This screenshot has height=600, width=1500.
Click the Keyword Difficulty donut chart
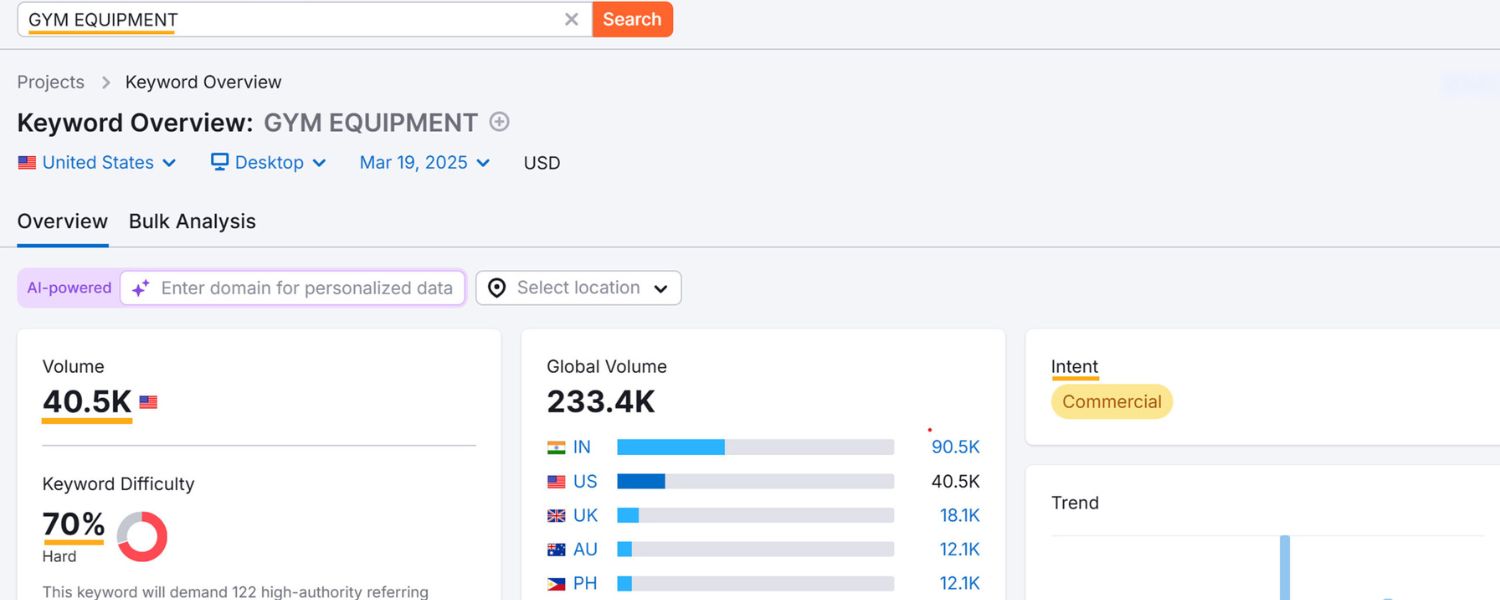coord(141,536)
